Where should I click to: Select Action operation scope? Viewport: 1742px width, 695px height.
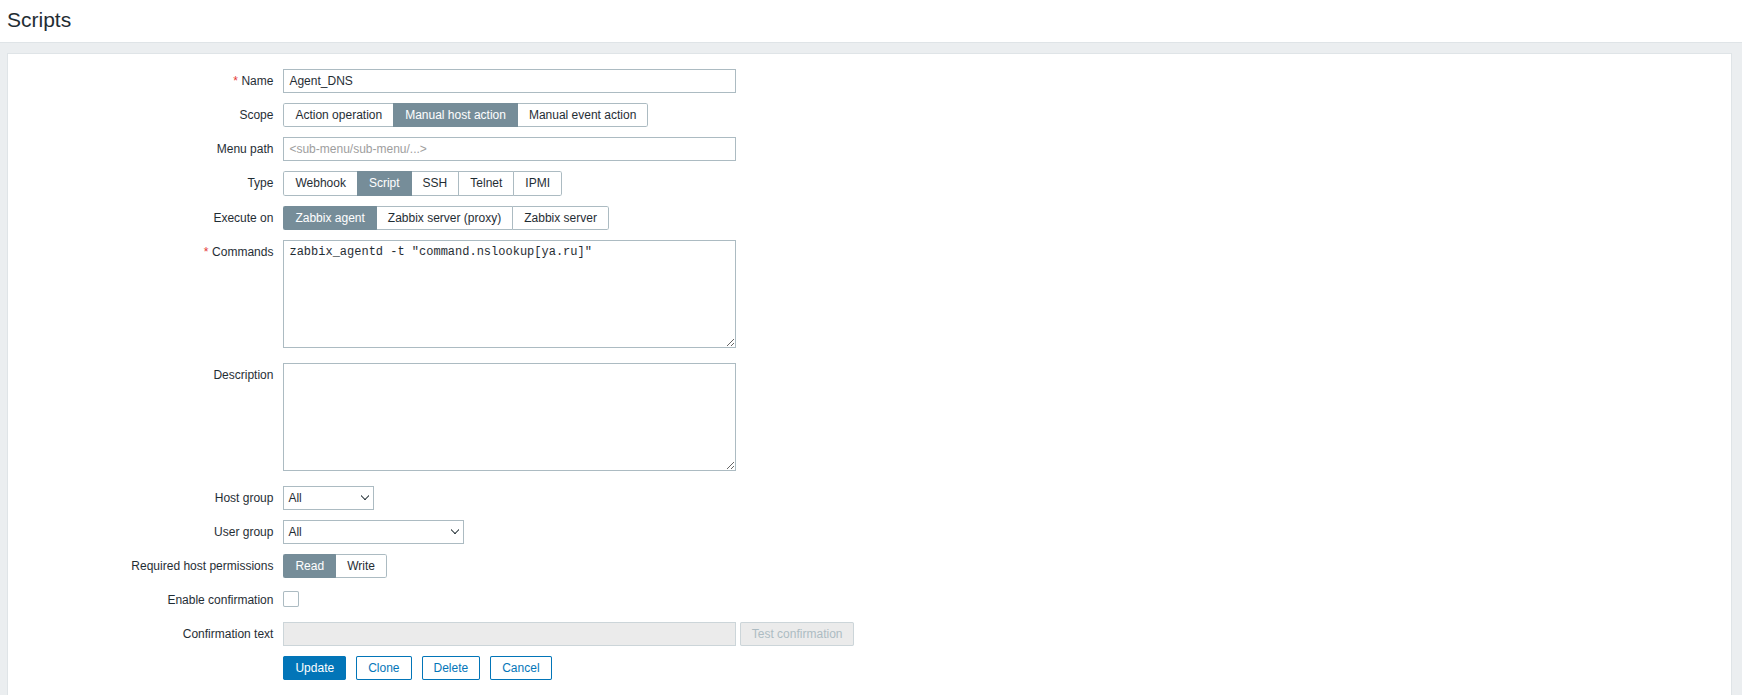338,115
